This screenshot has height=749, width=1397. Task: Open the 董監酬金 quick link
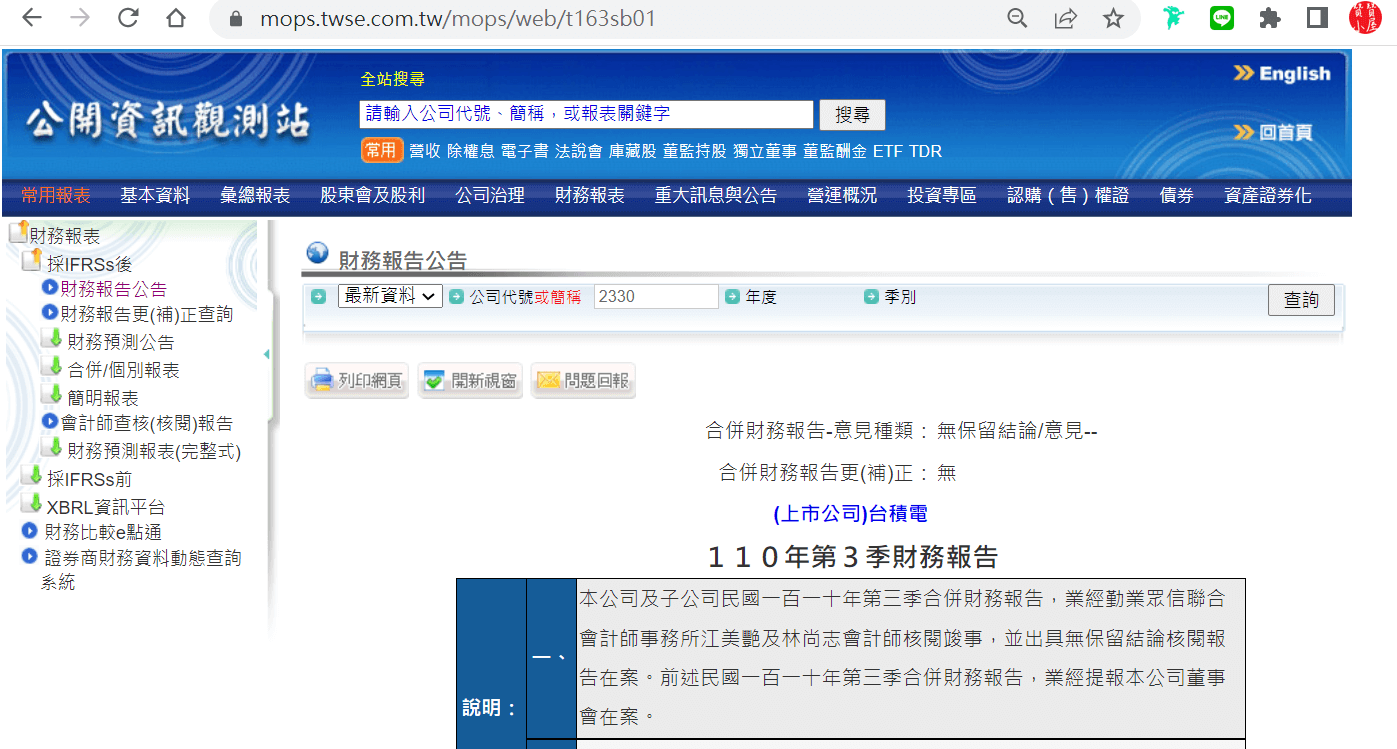(x=835, y=152)
